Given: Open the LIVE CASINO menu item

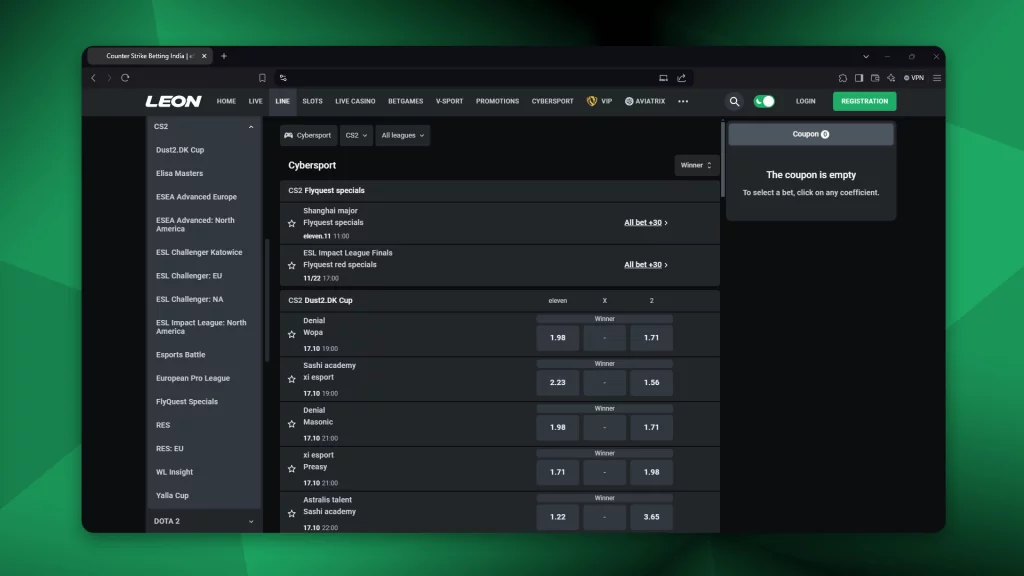Looking at the screenshot, I should [355, 101].
